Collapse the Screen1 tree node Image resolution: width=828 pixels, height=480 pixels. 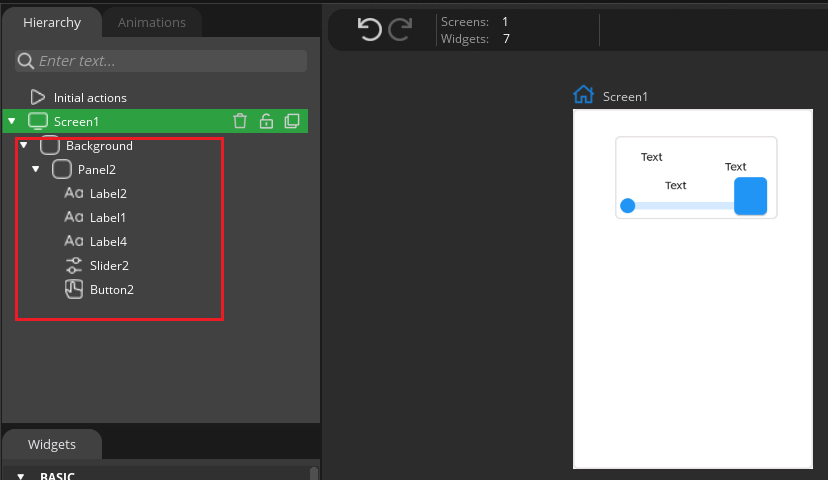coord(12,121)
